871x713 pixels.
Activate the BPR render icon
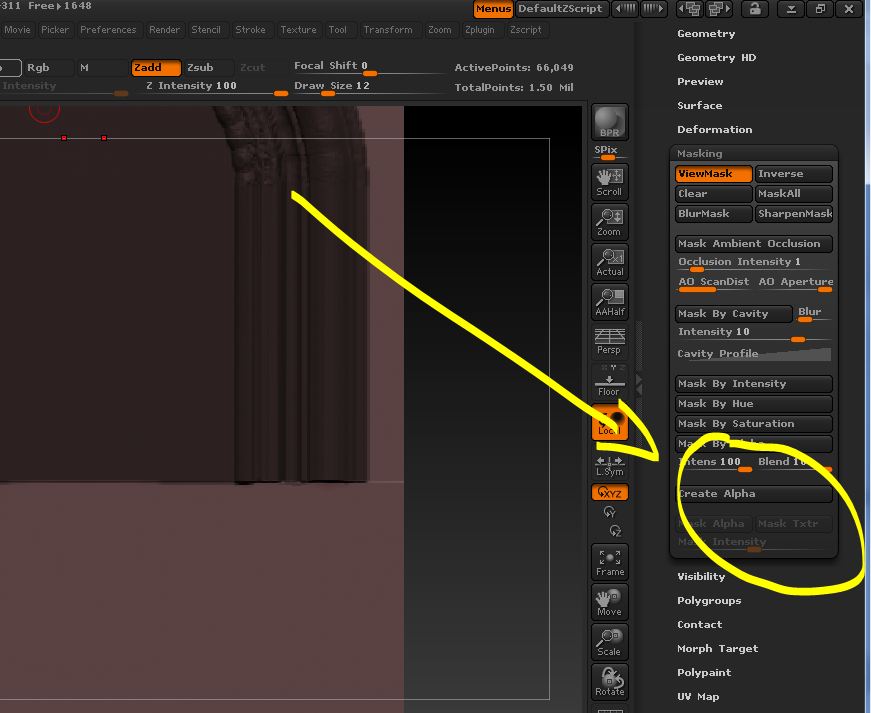tap(610, 122)
